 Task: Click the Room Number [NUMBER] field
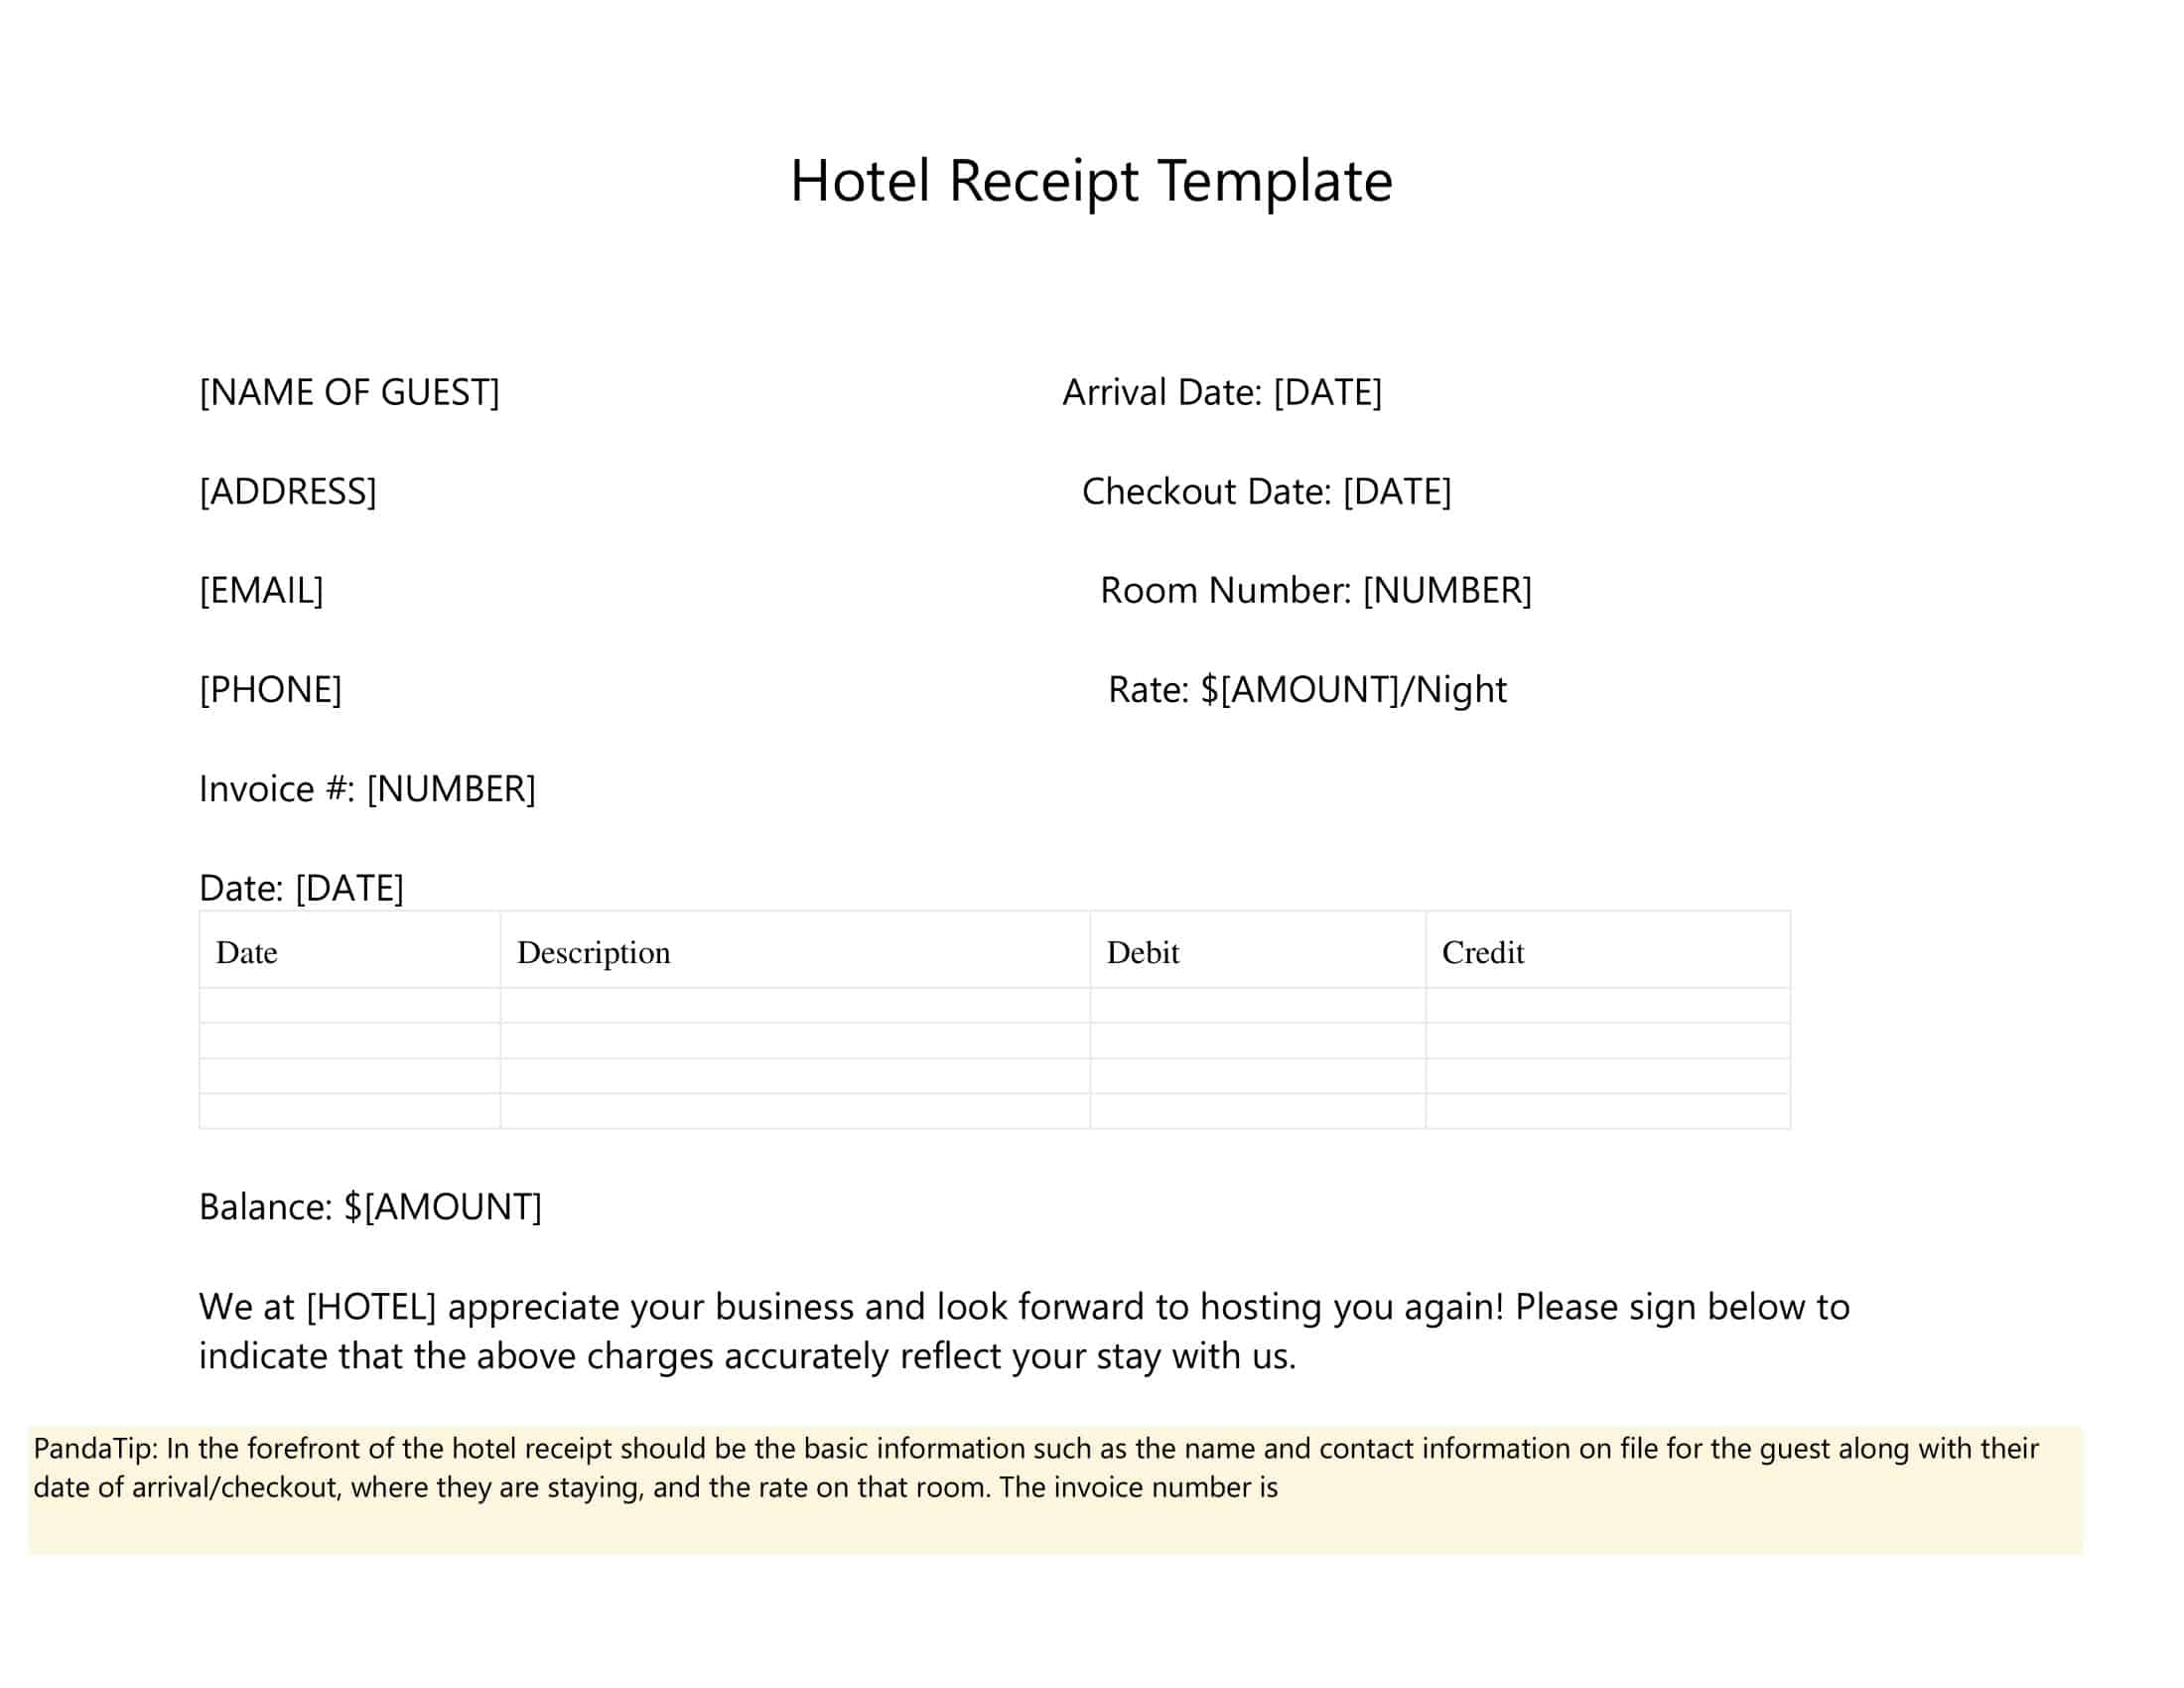point(1316,590)
